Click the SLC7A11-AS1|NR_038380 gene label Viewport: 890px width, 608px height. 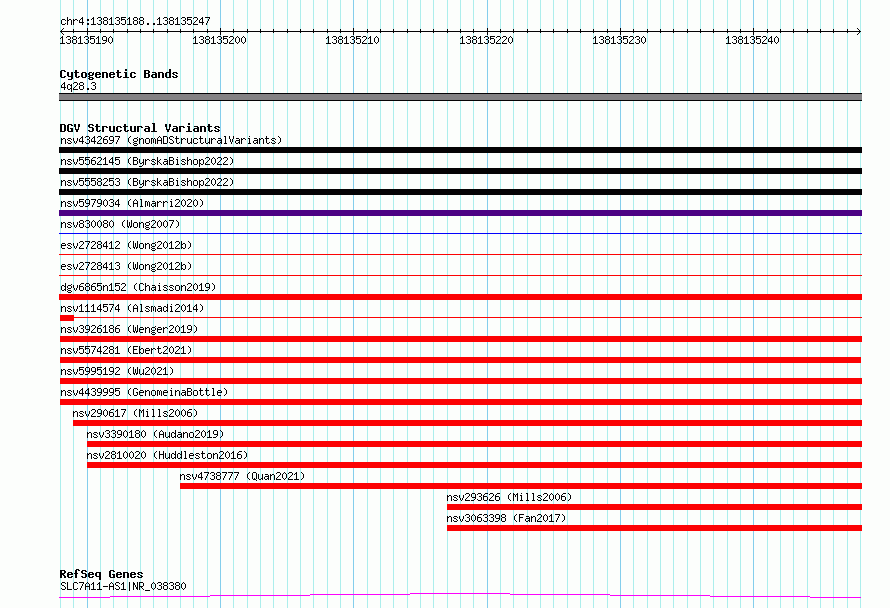123,586
